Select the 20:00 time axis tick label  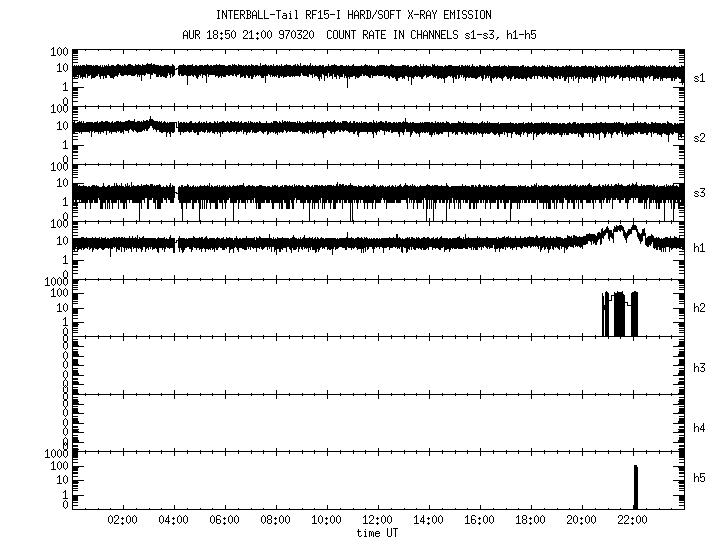coord(581,521)
